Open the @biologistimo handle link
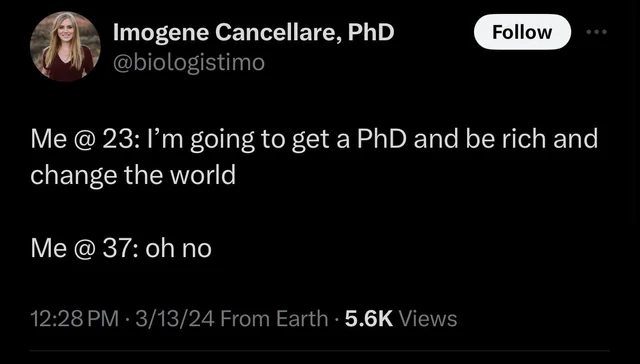Viewport: 640px width, 364px height. (x=189, y=62)
